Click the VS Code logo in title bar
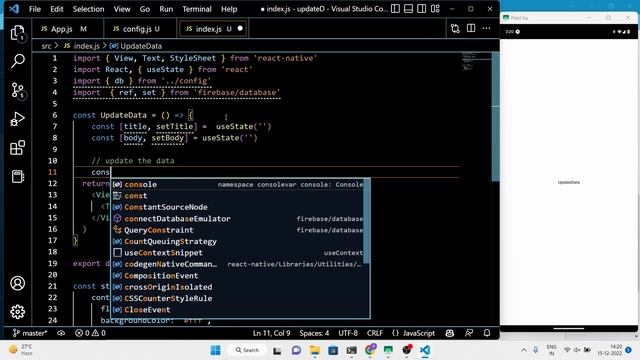Viewport: 640px width, 360px height. click(14, 9)
